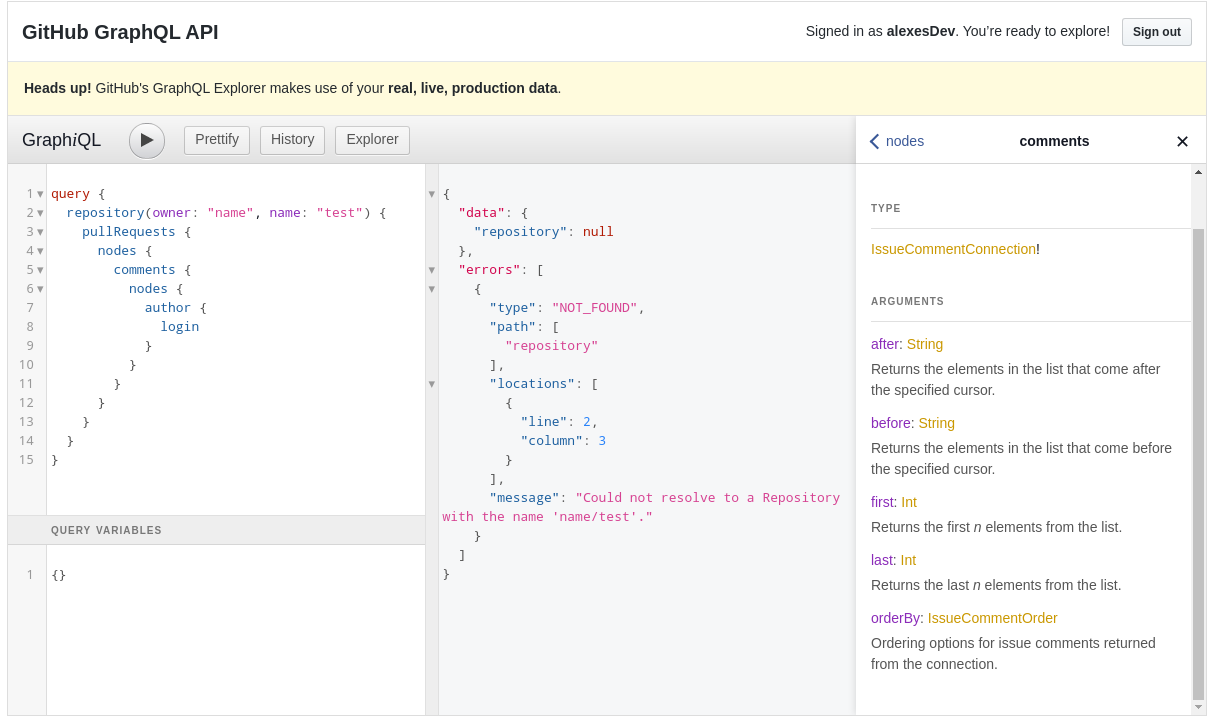Open Int type of the first argument
The image size is (1217, 725).
[x=909, y=502]
